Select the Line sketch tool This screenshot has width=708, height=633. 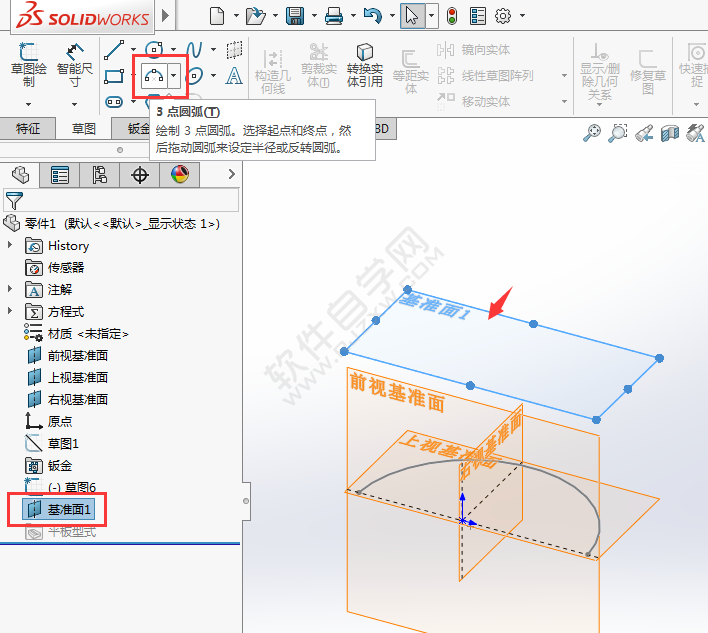tap(114, 50)
